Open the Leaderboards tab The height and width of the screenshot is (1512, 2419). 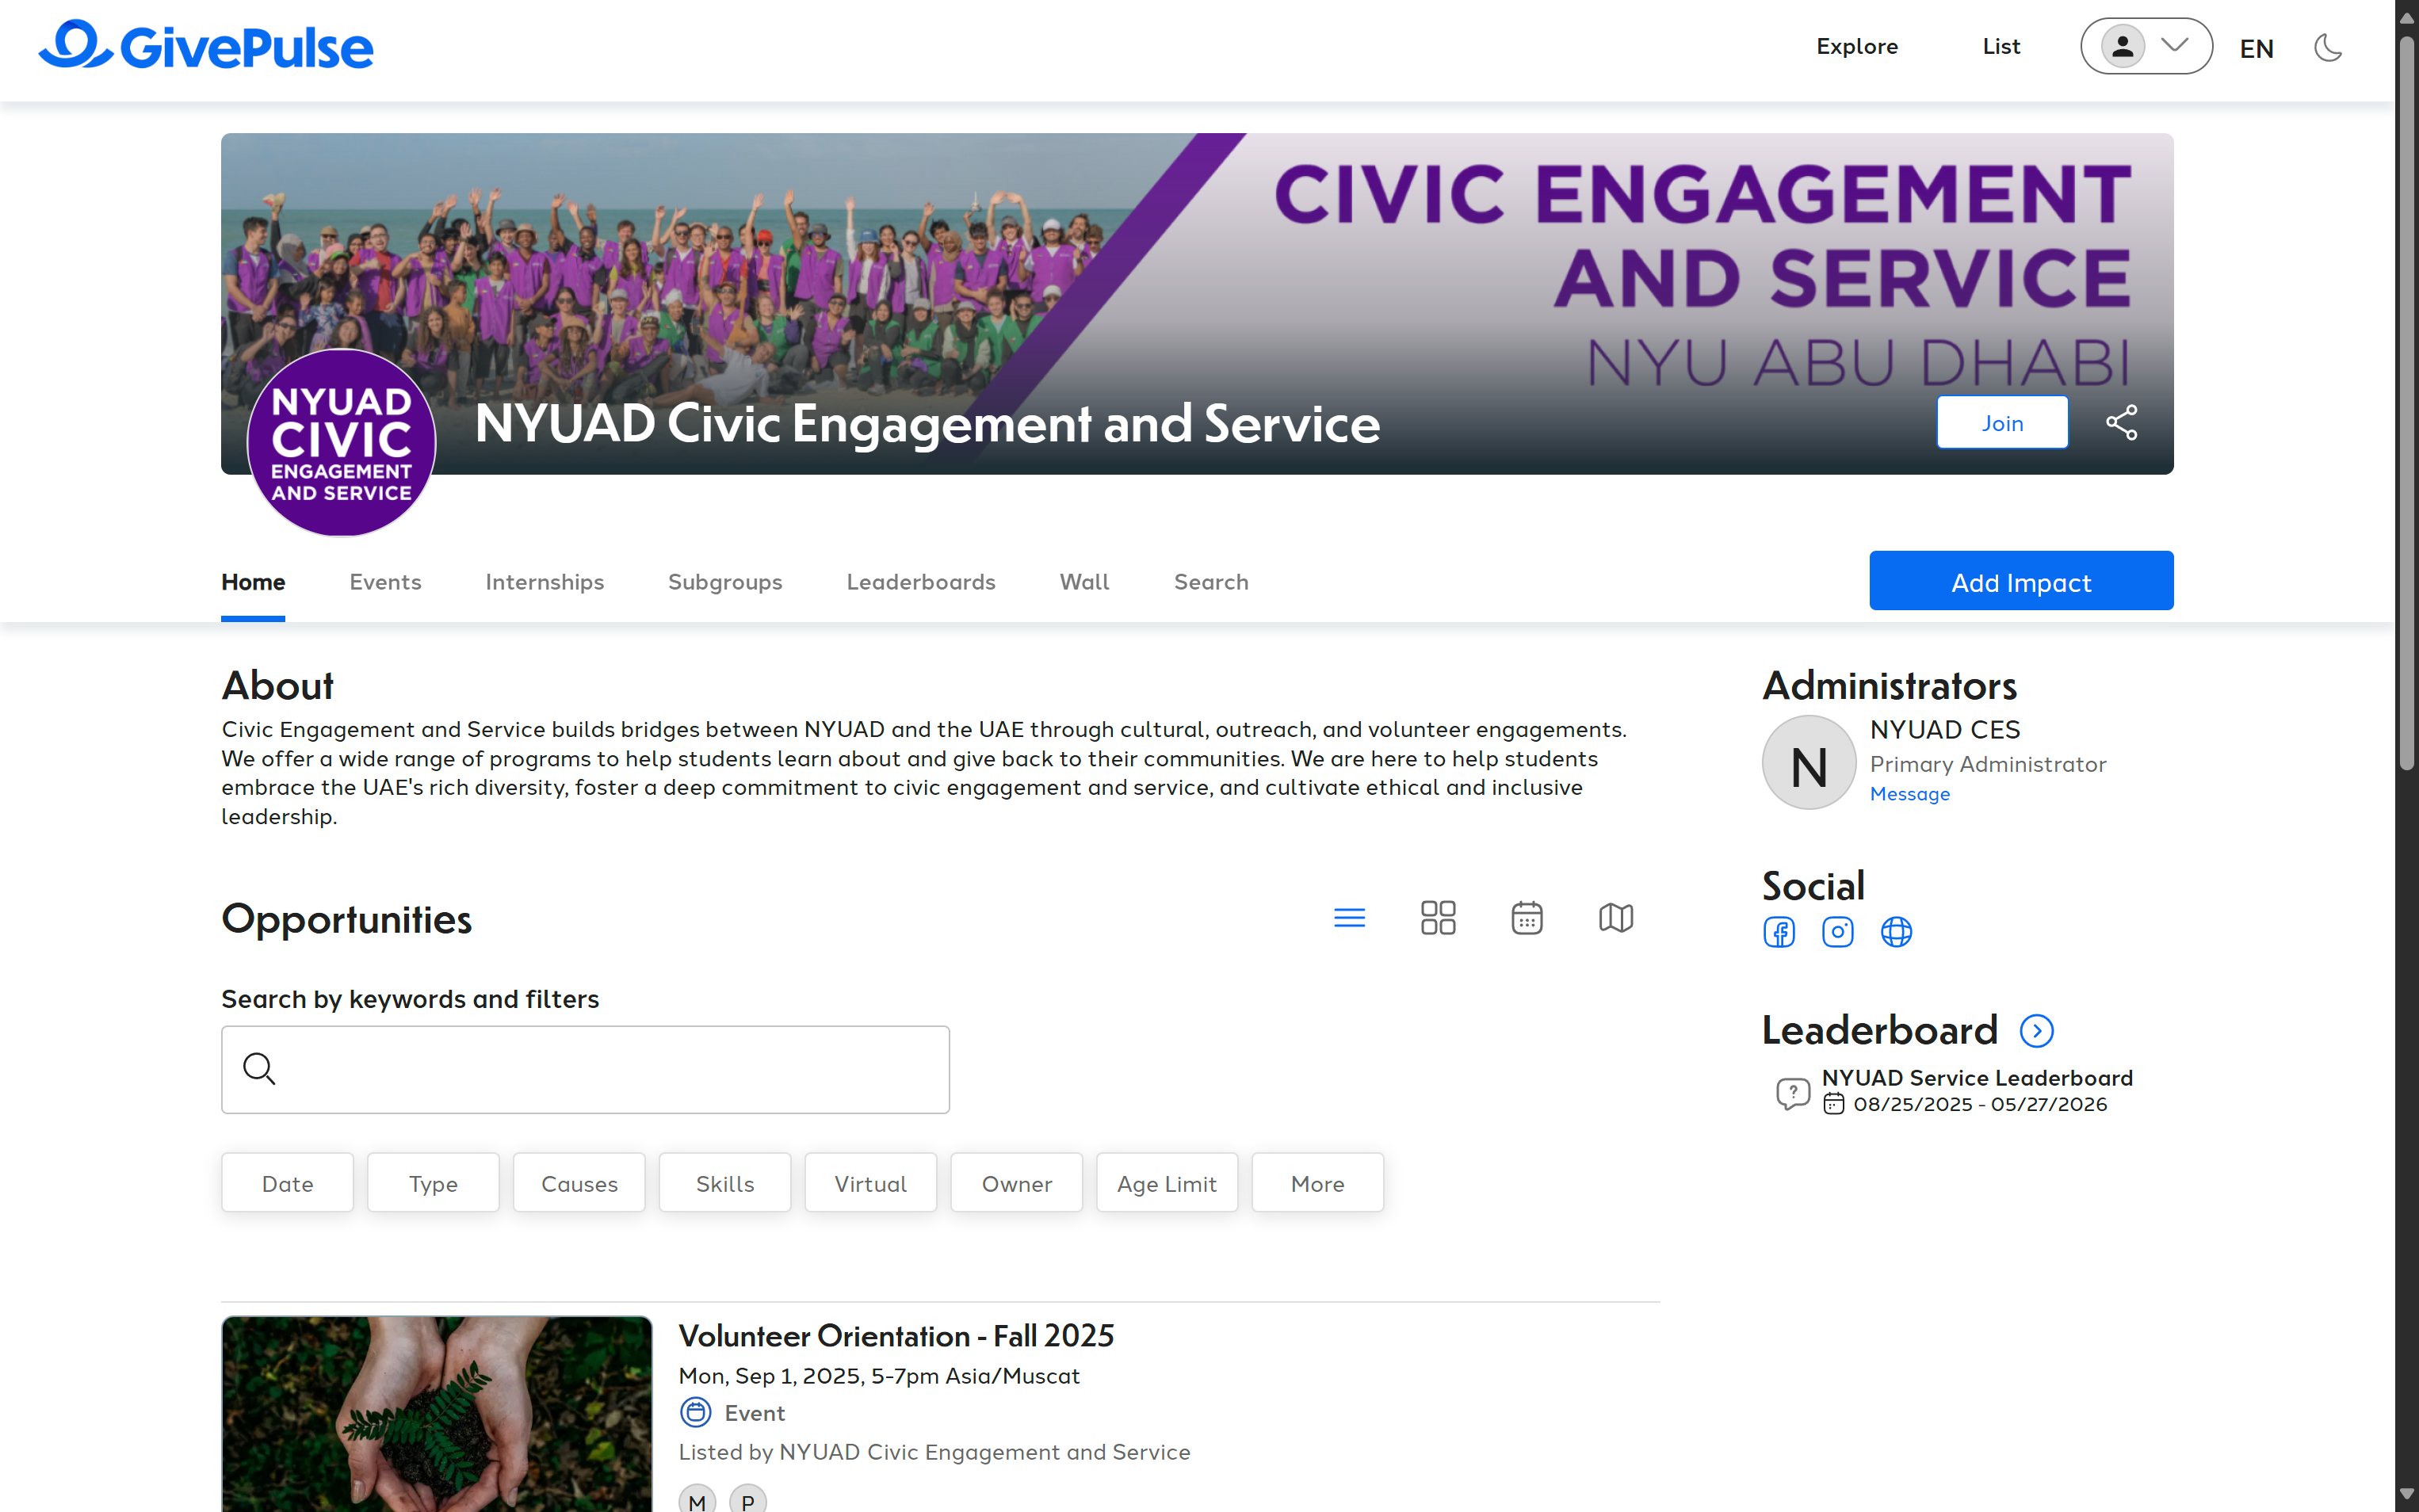point(921,582)
